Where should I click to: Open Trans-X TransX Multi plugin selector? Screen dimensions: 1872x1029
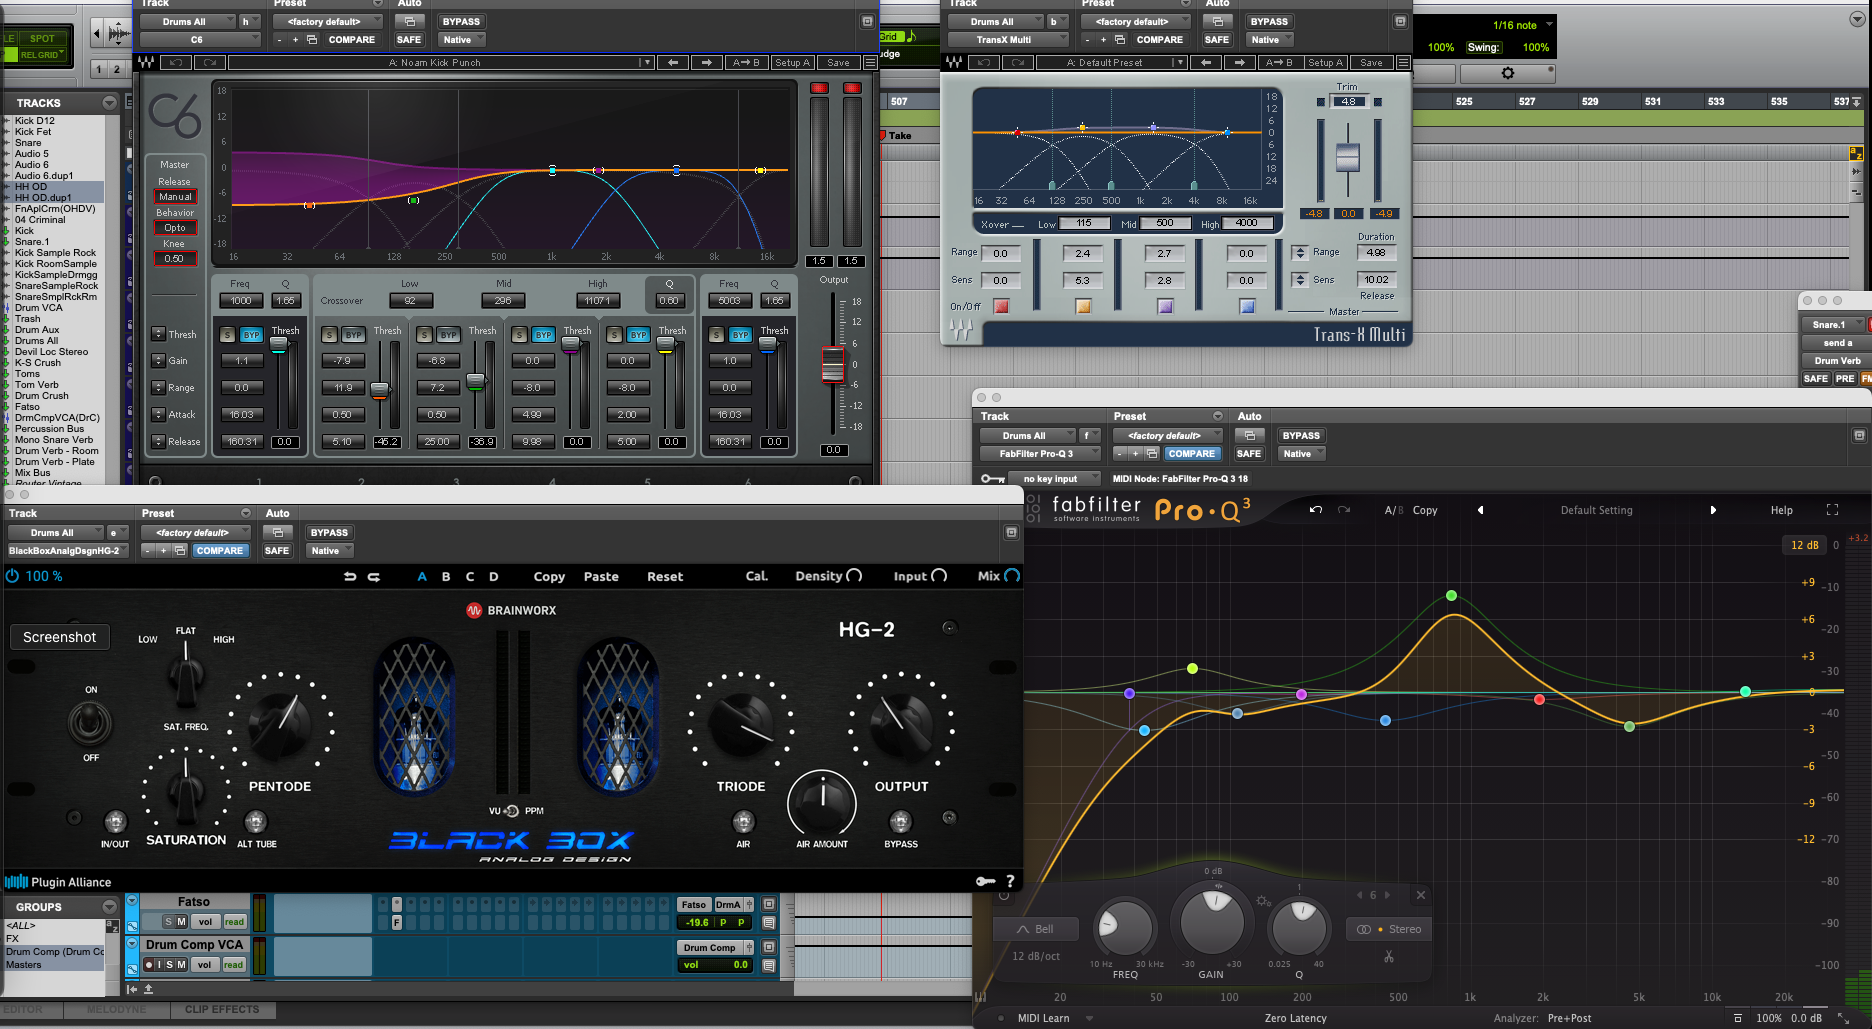click(x=1007, y=40)
